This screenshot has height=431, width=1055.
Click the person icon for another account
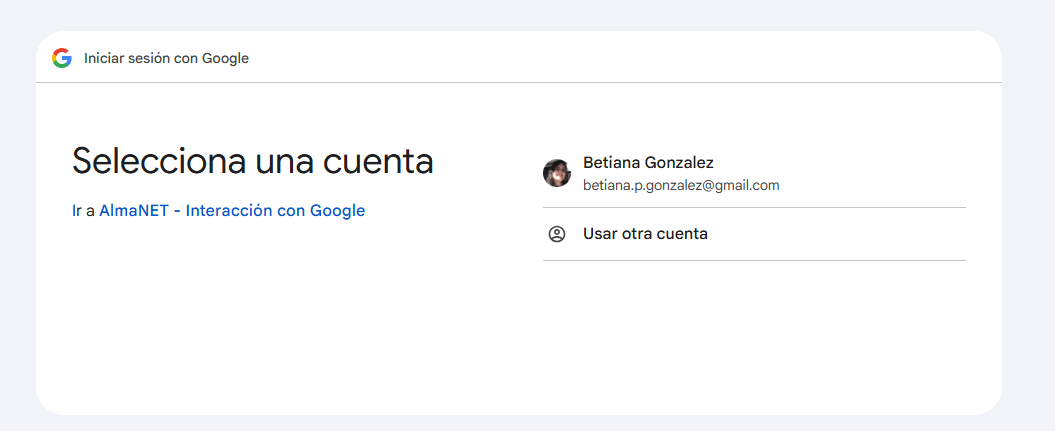point(557,234)
